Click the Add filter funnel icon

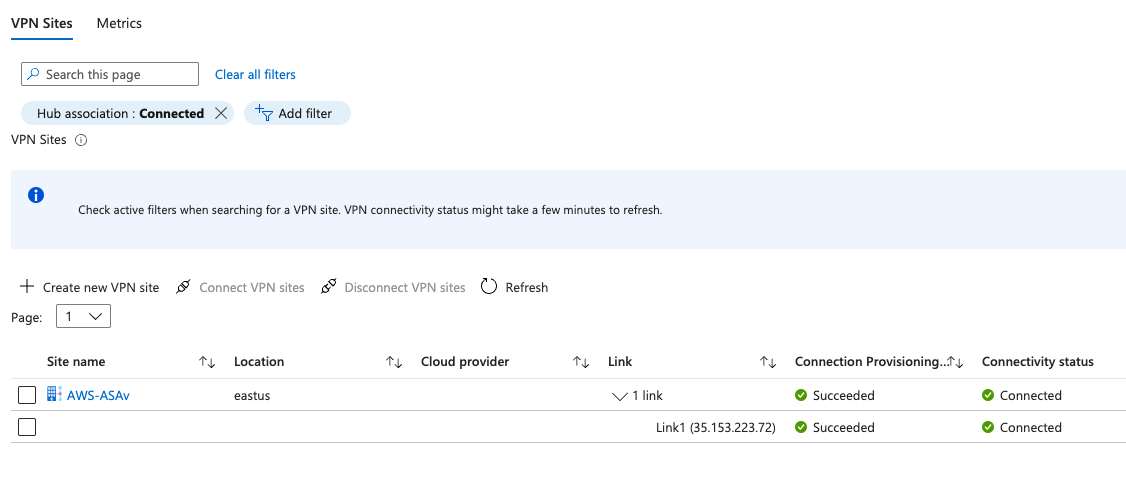pos(264,113)
